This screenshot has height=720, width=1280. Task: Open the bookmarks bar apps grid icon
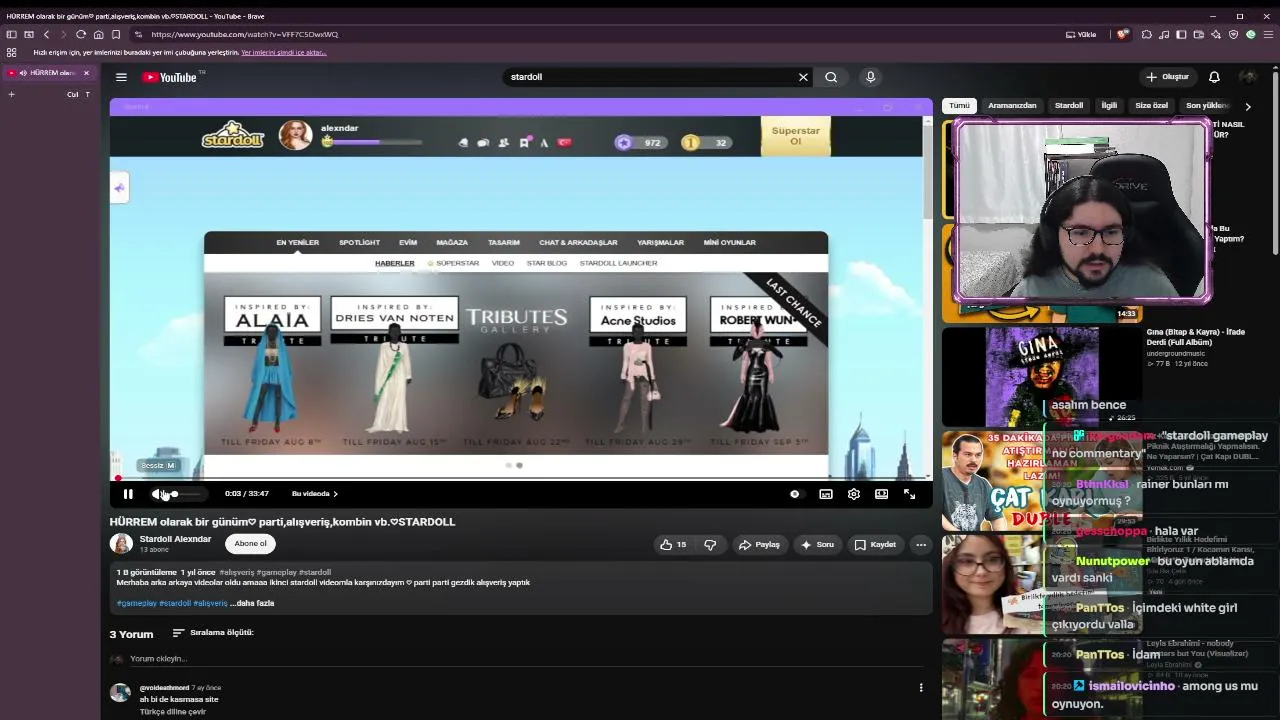tap(11, 52)
